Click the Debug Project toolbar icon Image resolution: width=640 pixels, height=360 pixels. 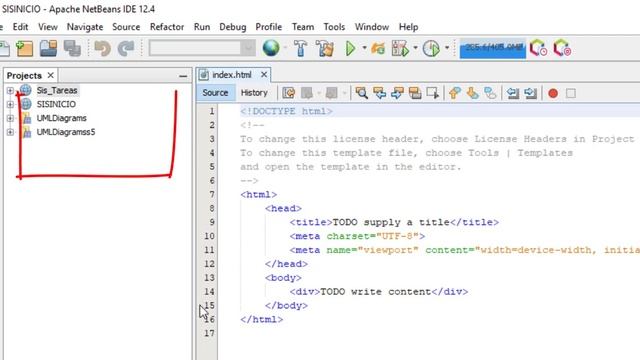378,49
